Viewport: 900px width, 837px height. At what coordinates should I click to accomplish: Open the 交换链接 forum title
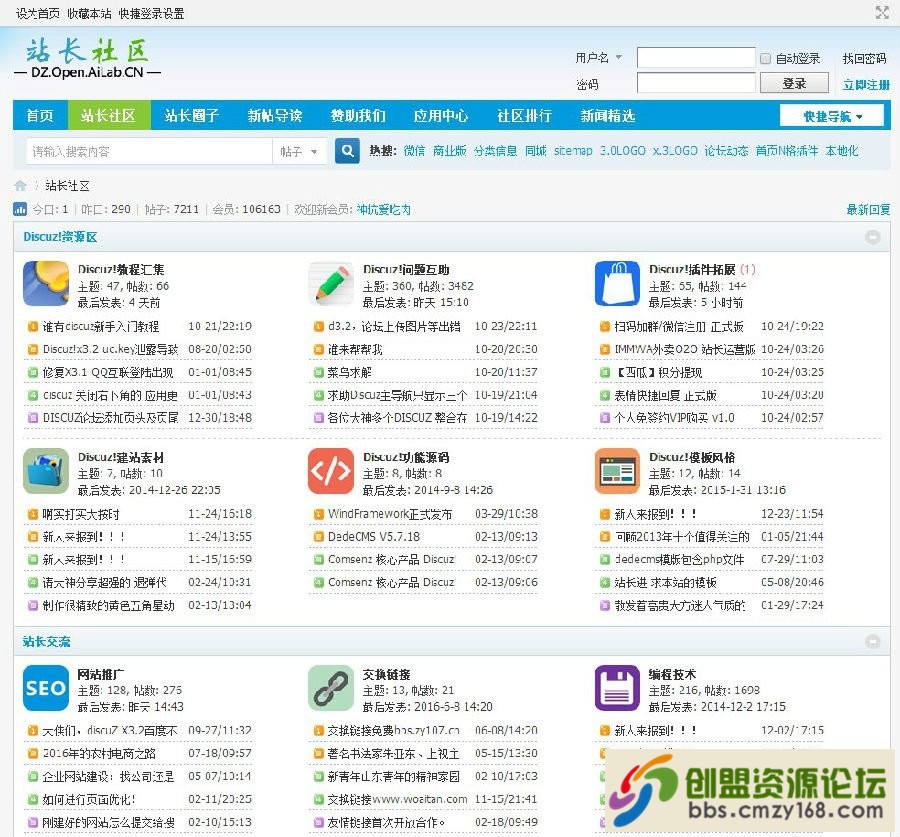(386, 675)
